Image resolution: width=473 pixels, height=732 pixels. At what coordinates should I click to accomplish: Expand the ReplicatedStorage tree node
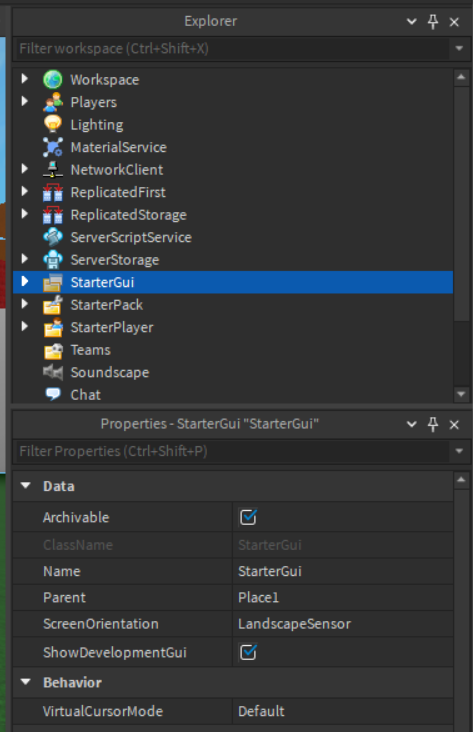click(x=25, y=214)
